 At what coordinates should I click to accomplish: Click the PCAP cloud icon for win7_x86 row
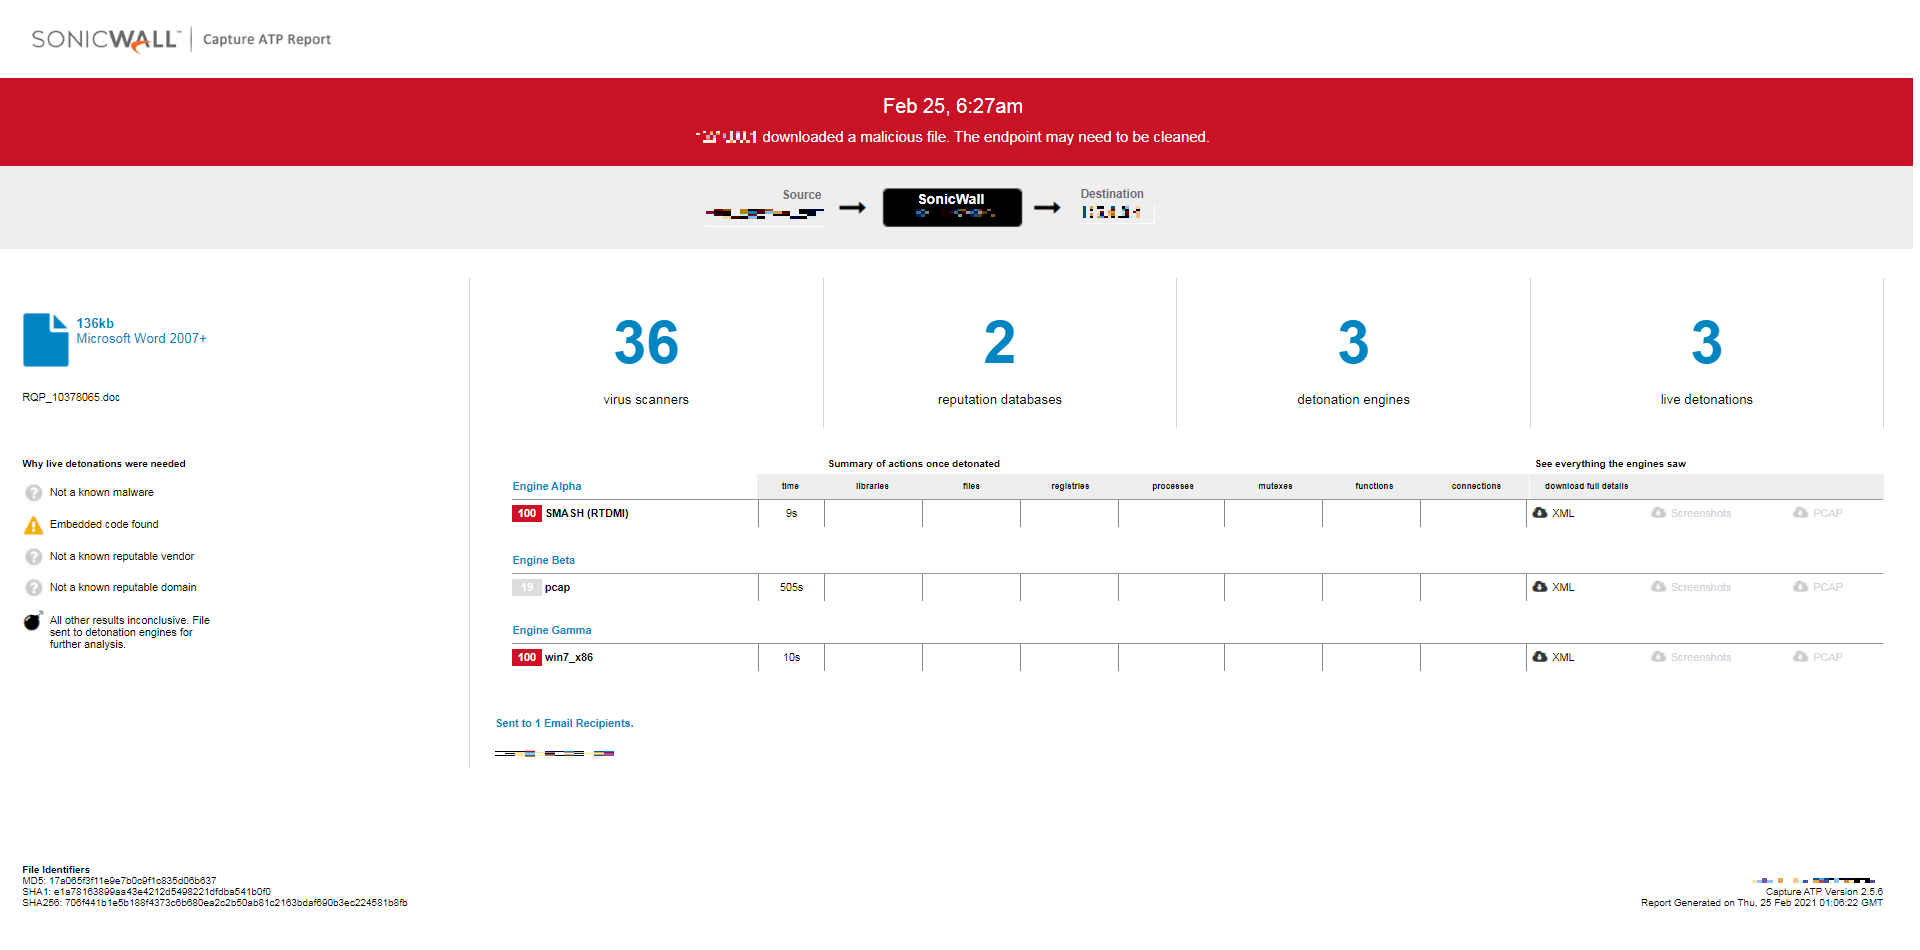tap(1800, 657)
